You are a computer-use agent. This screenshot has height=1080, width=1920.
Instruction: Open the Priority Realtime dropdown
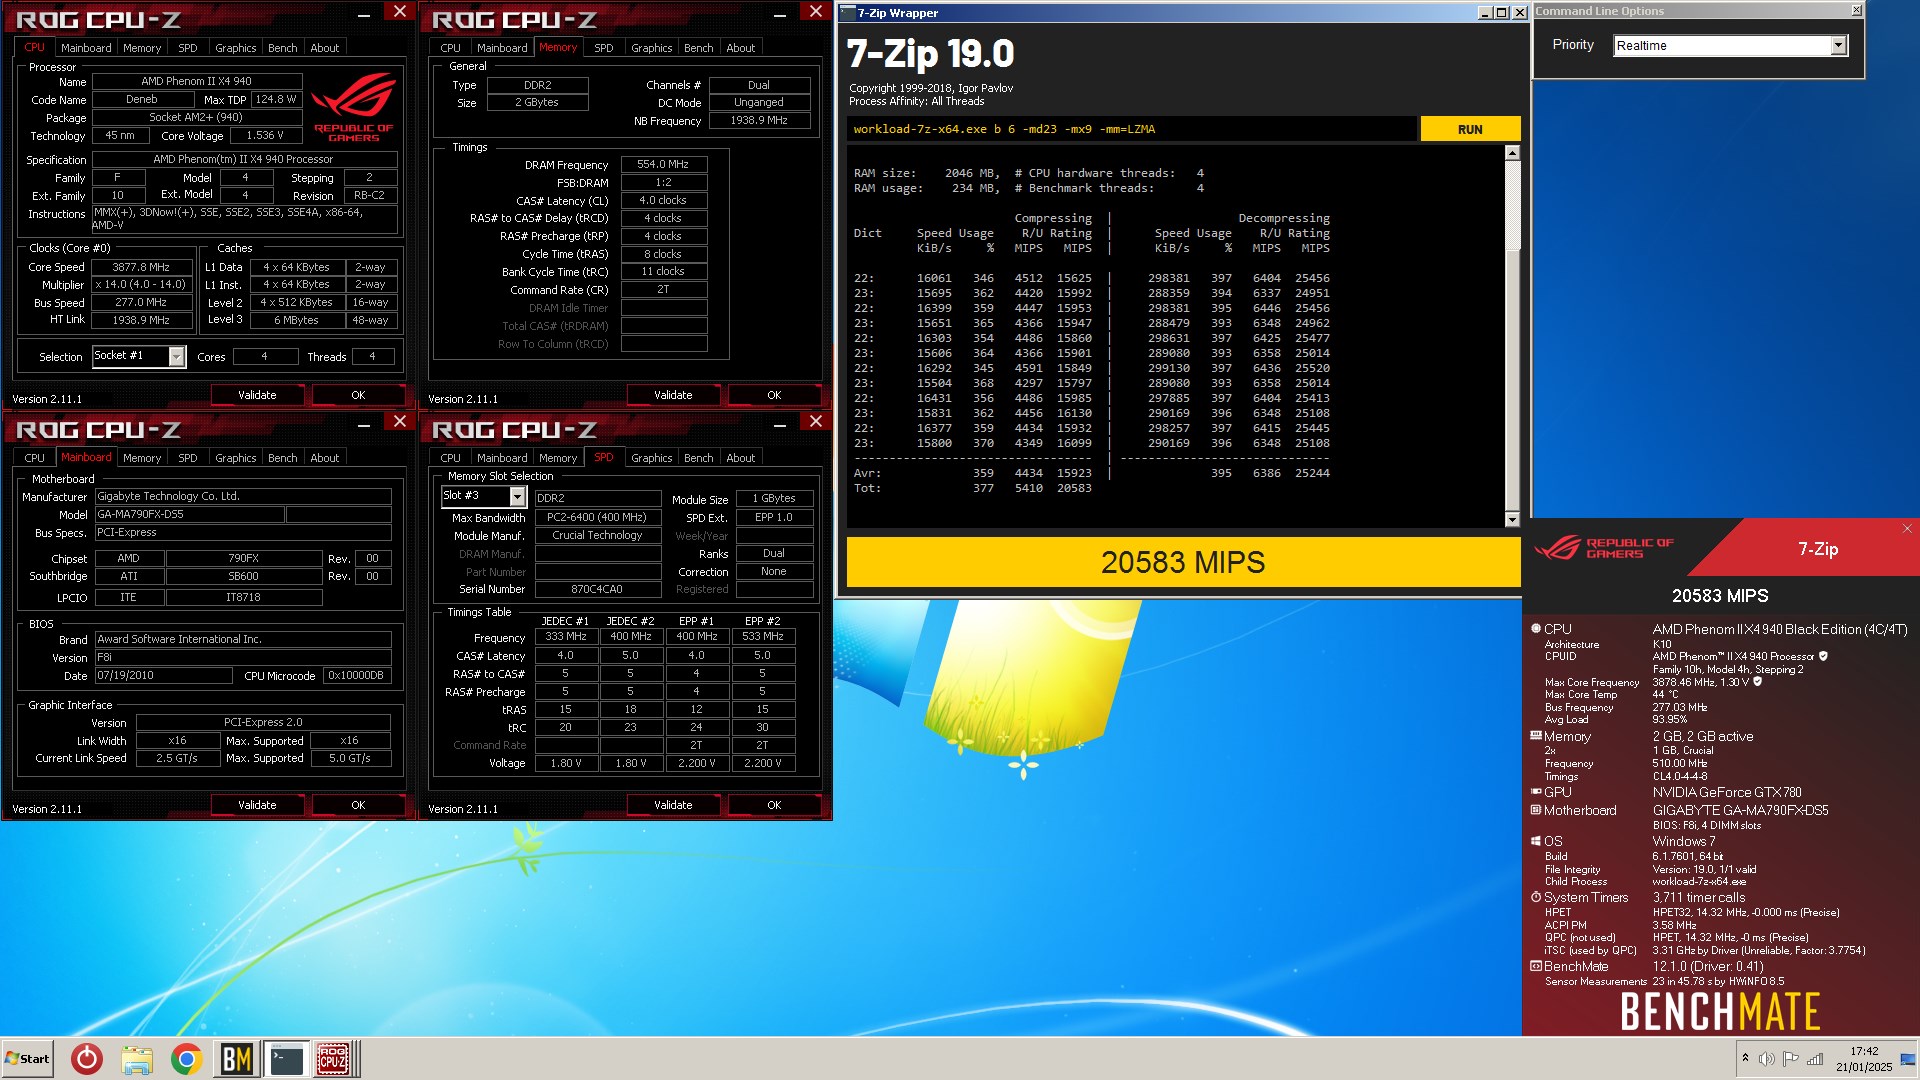click(x=1838, y=45)
